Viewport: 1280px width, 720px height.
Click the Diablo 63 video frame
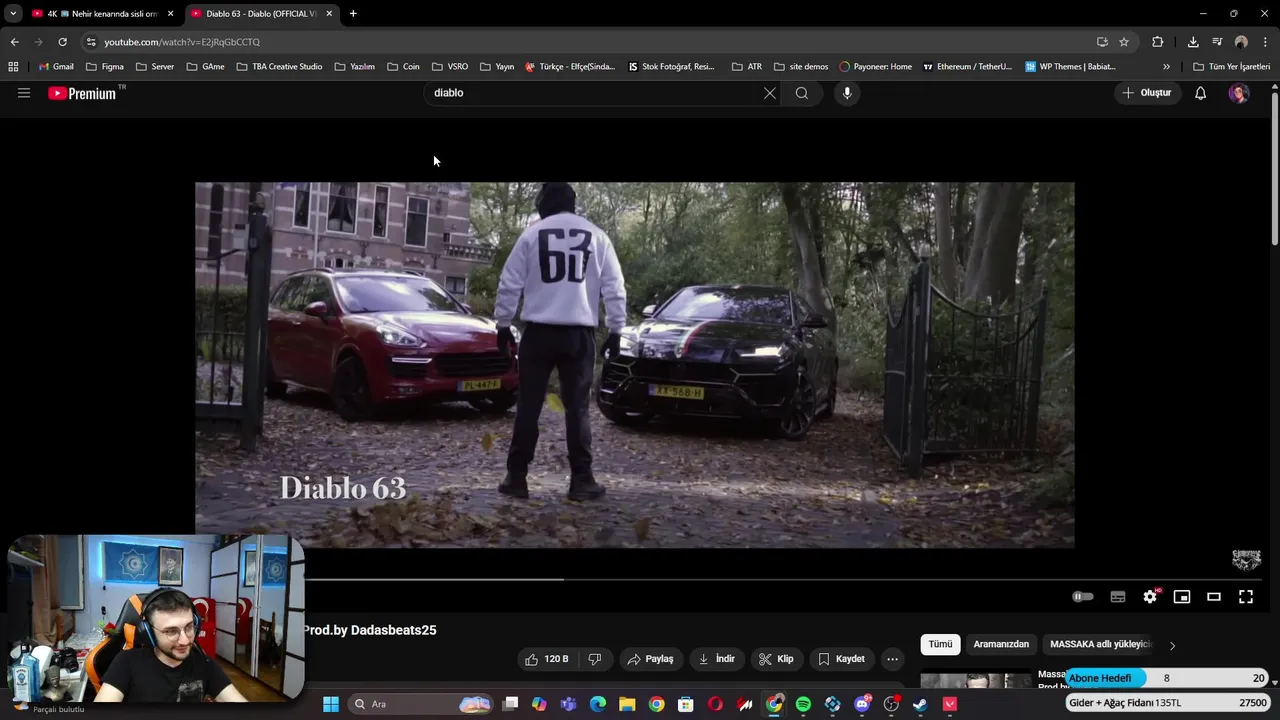click(x=634, y=364)
